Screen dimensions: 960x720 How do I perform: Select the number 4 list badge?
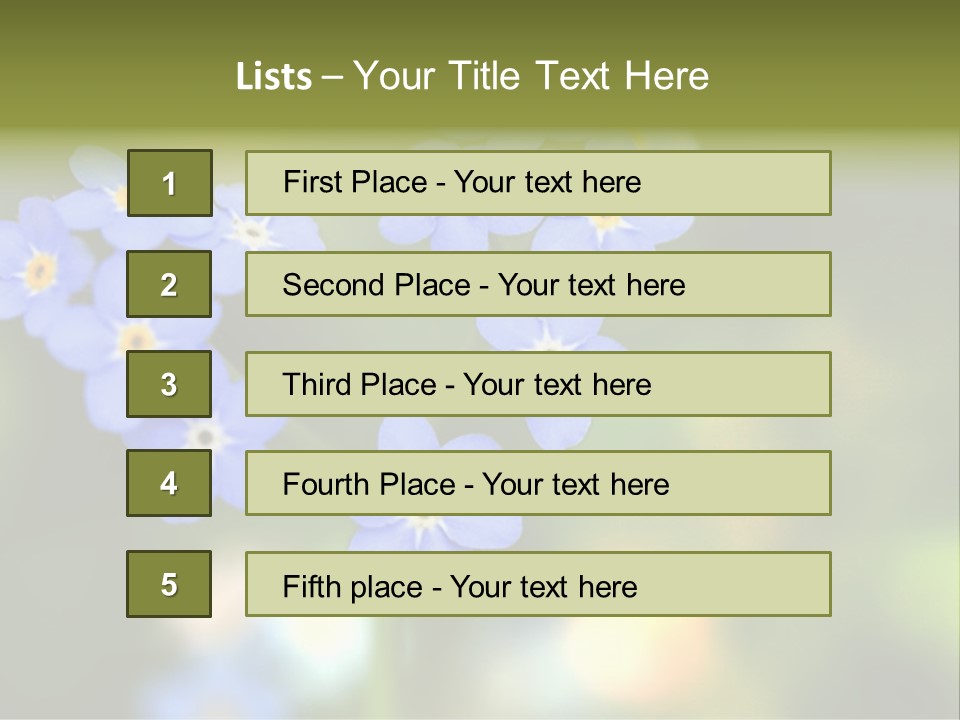[169, 483]
